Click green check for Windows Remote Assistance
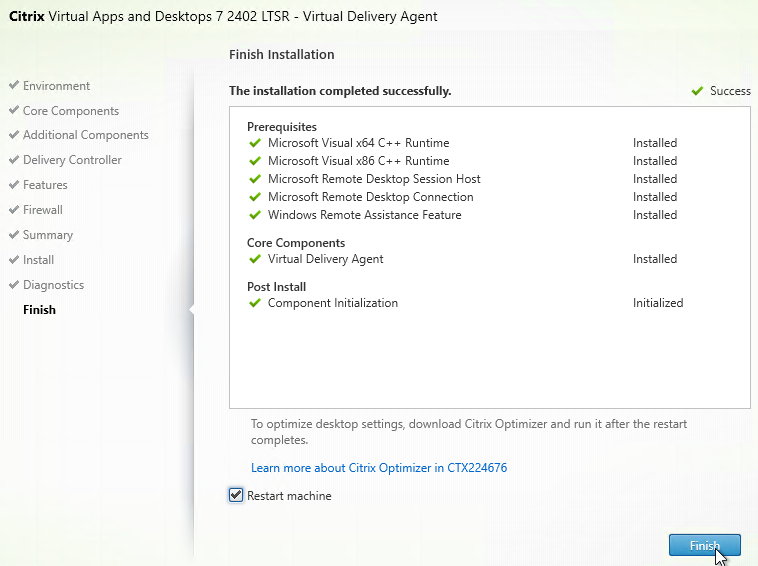 [x=255, y=215]
